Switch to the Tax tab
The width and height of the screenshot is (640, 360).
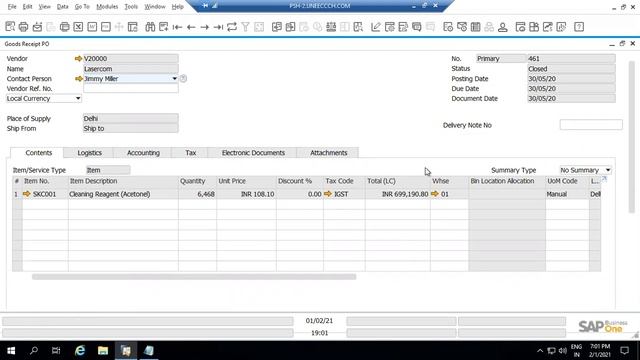(x=191, y=153)
